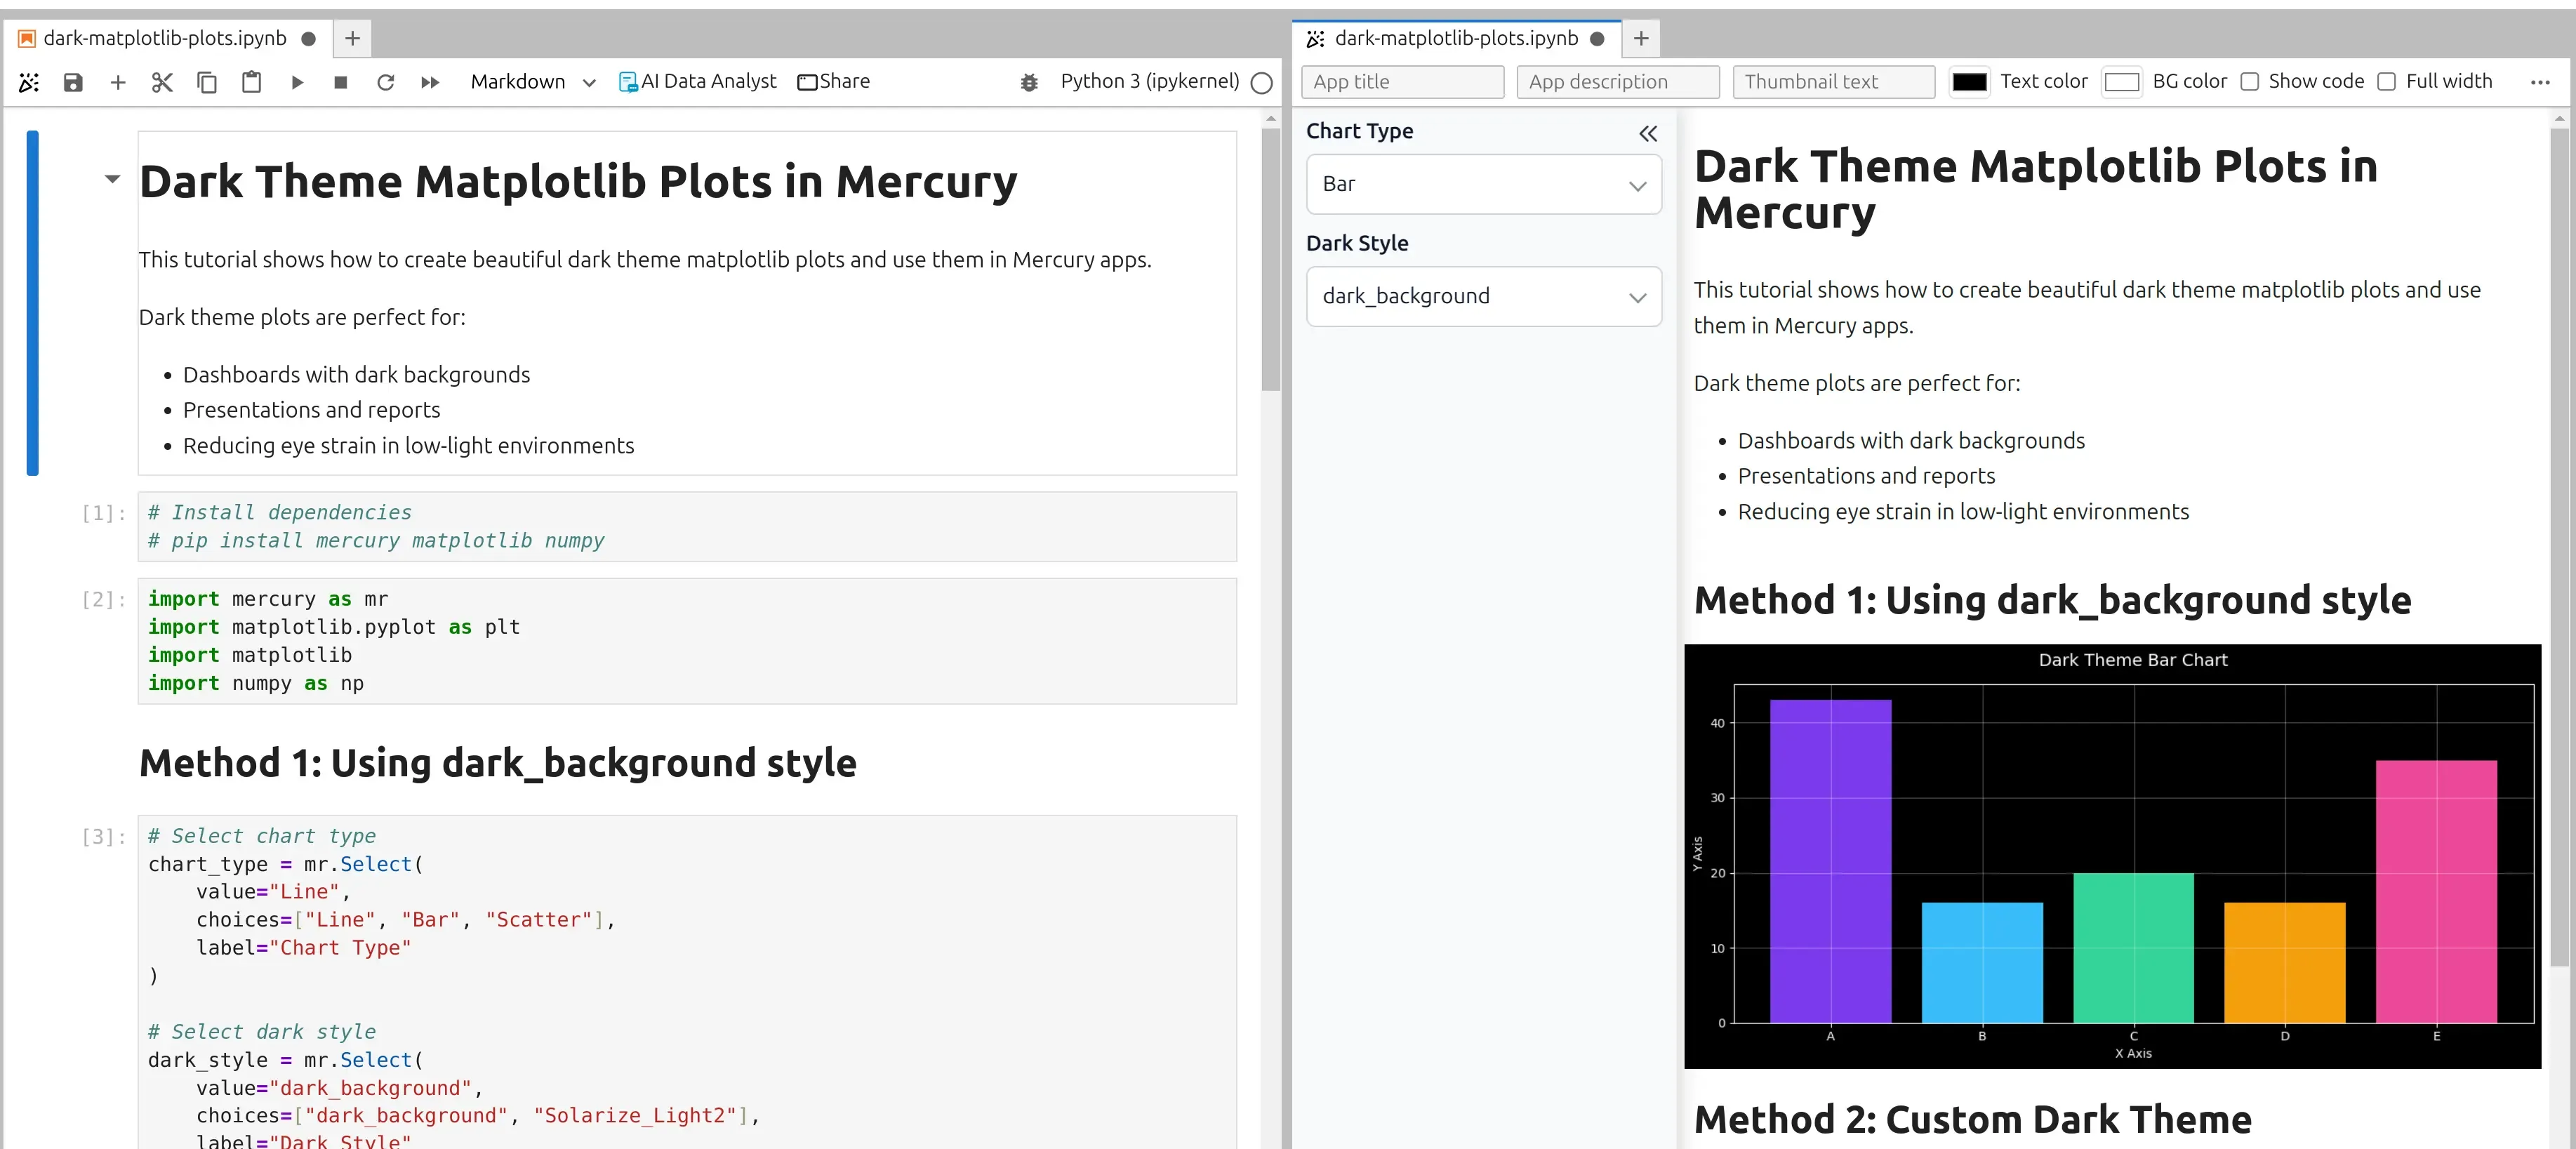Image resolution: width=2576 pixels, height=1149 pixels.
Task: Click the notebook title 'Dark Theme Matplotlib Plots in Mercury'
Action: [578, 182]
